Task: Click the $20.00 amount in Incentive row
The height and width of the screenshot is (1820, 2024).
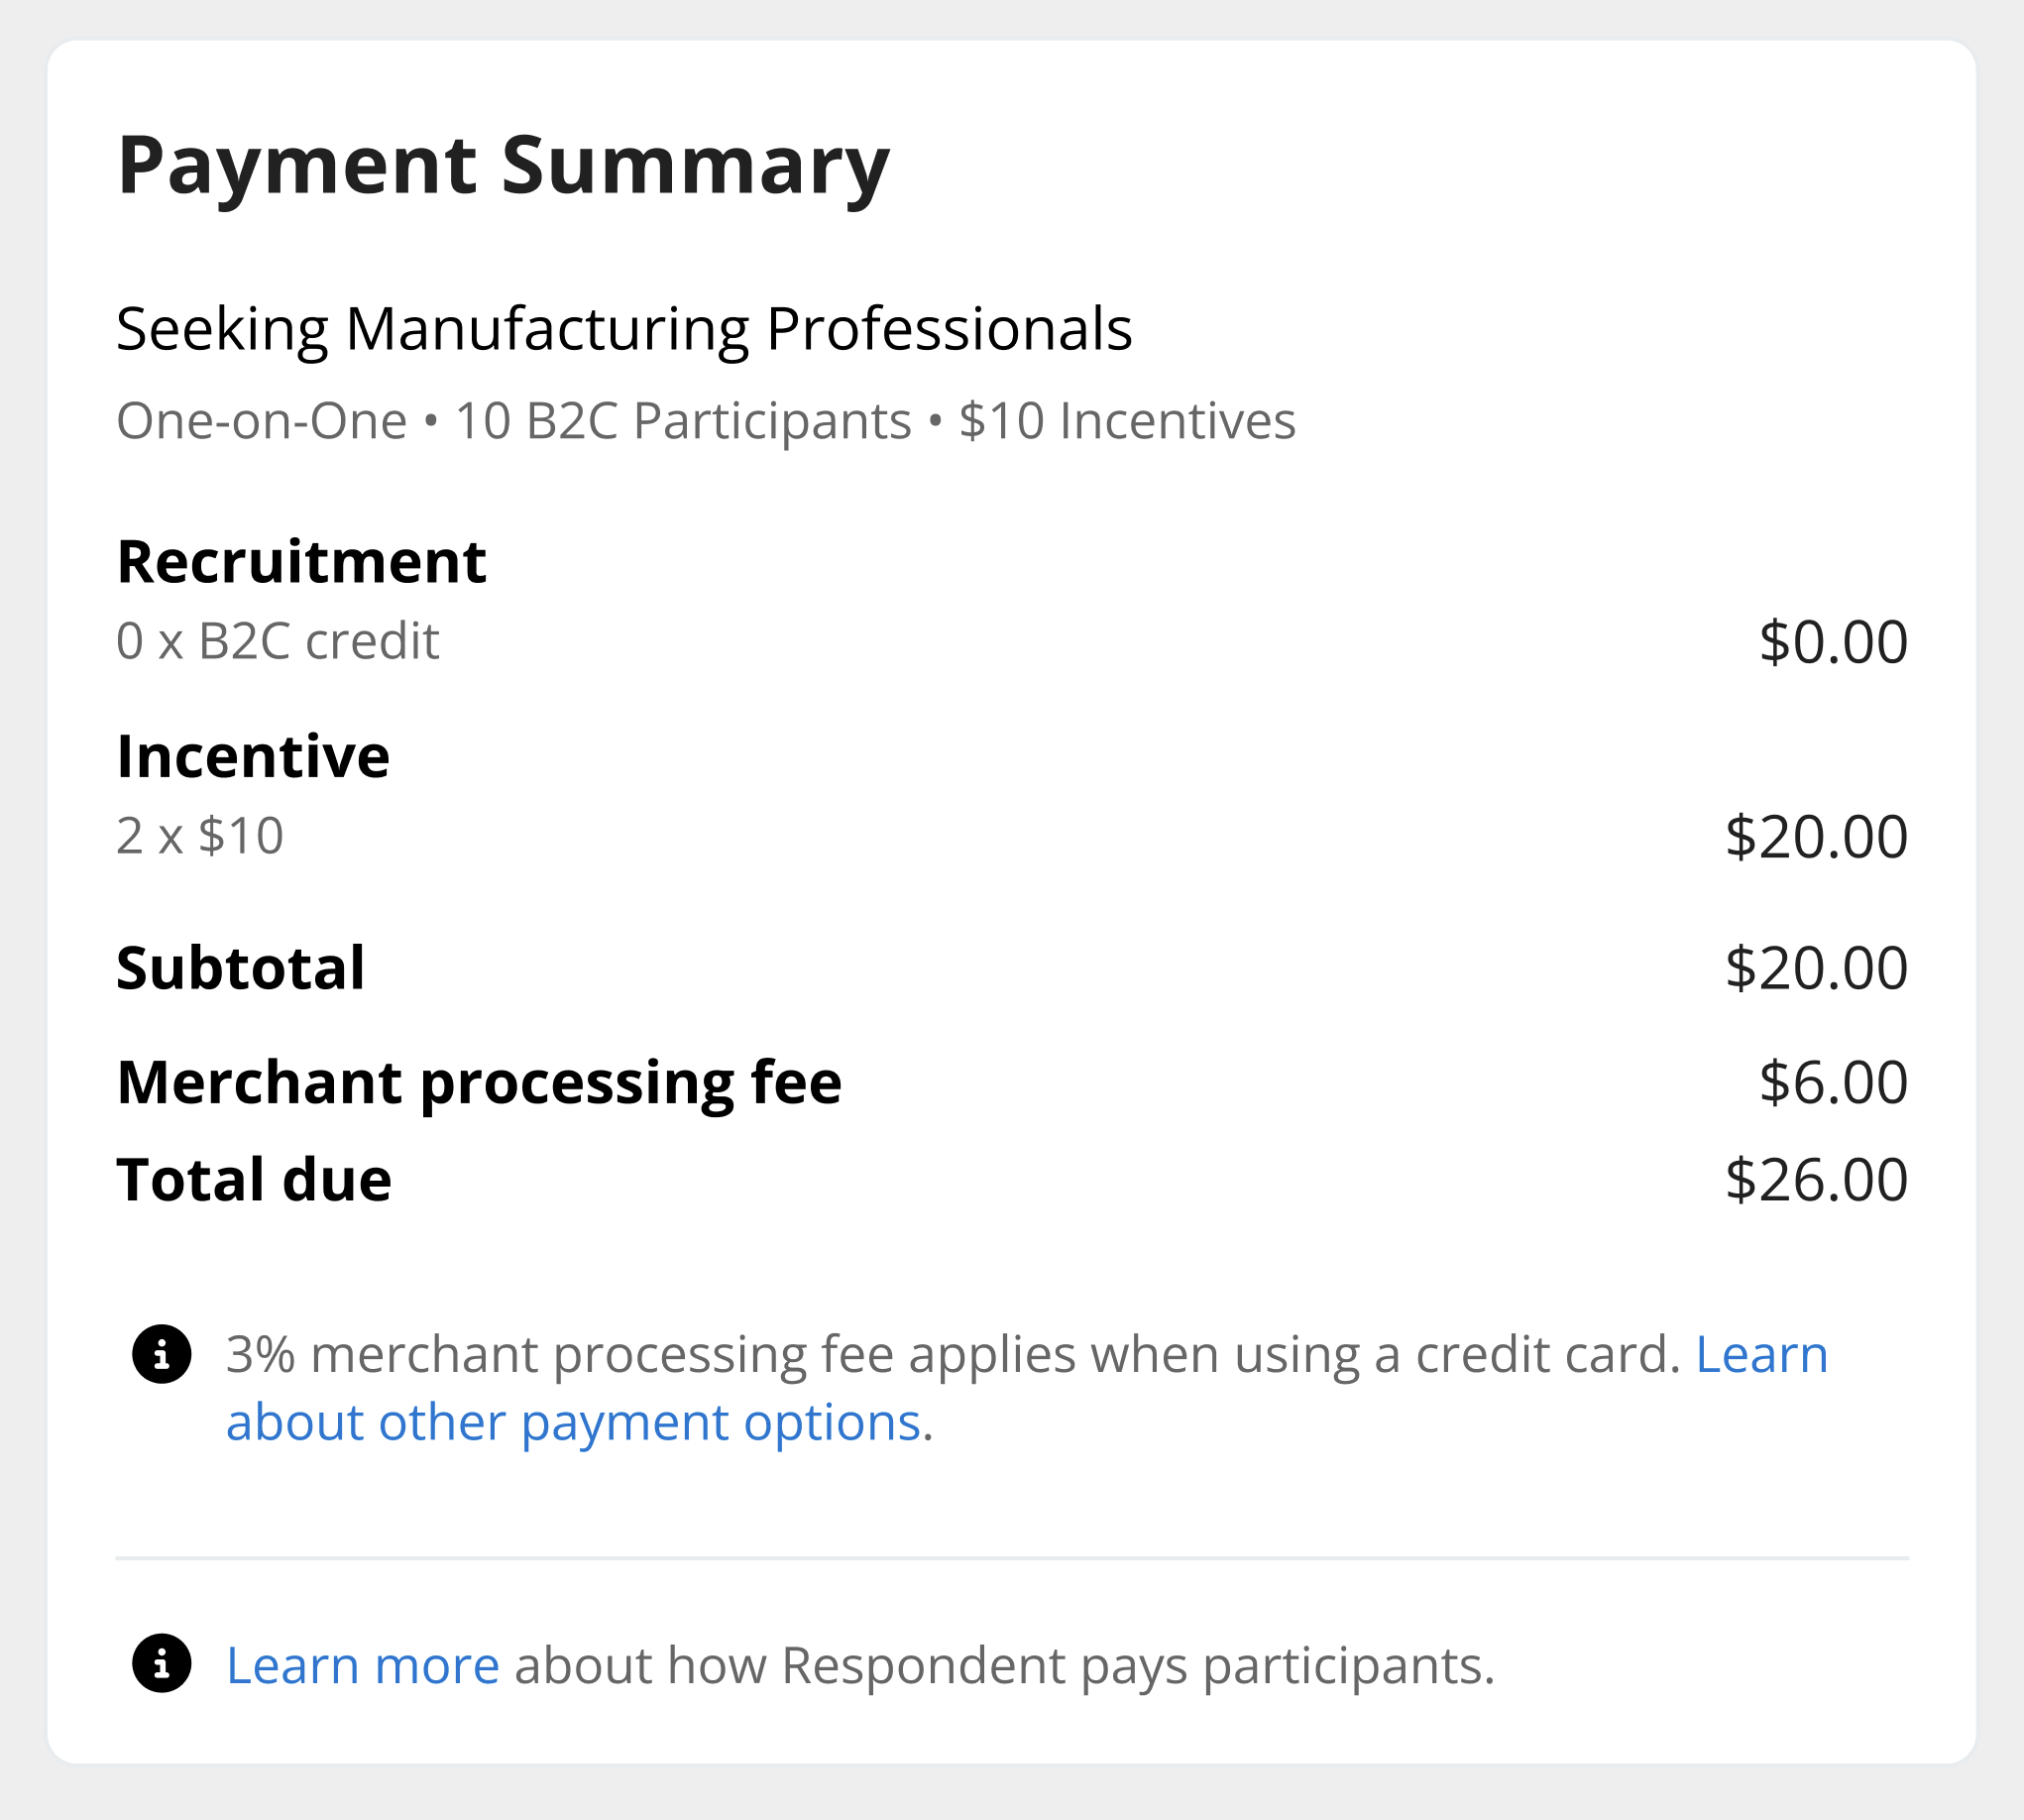Action: (1816, 837)
